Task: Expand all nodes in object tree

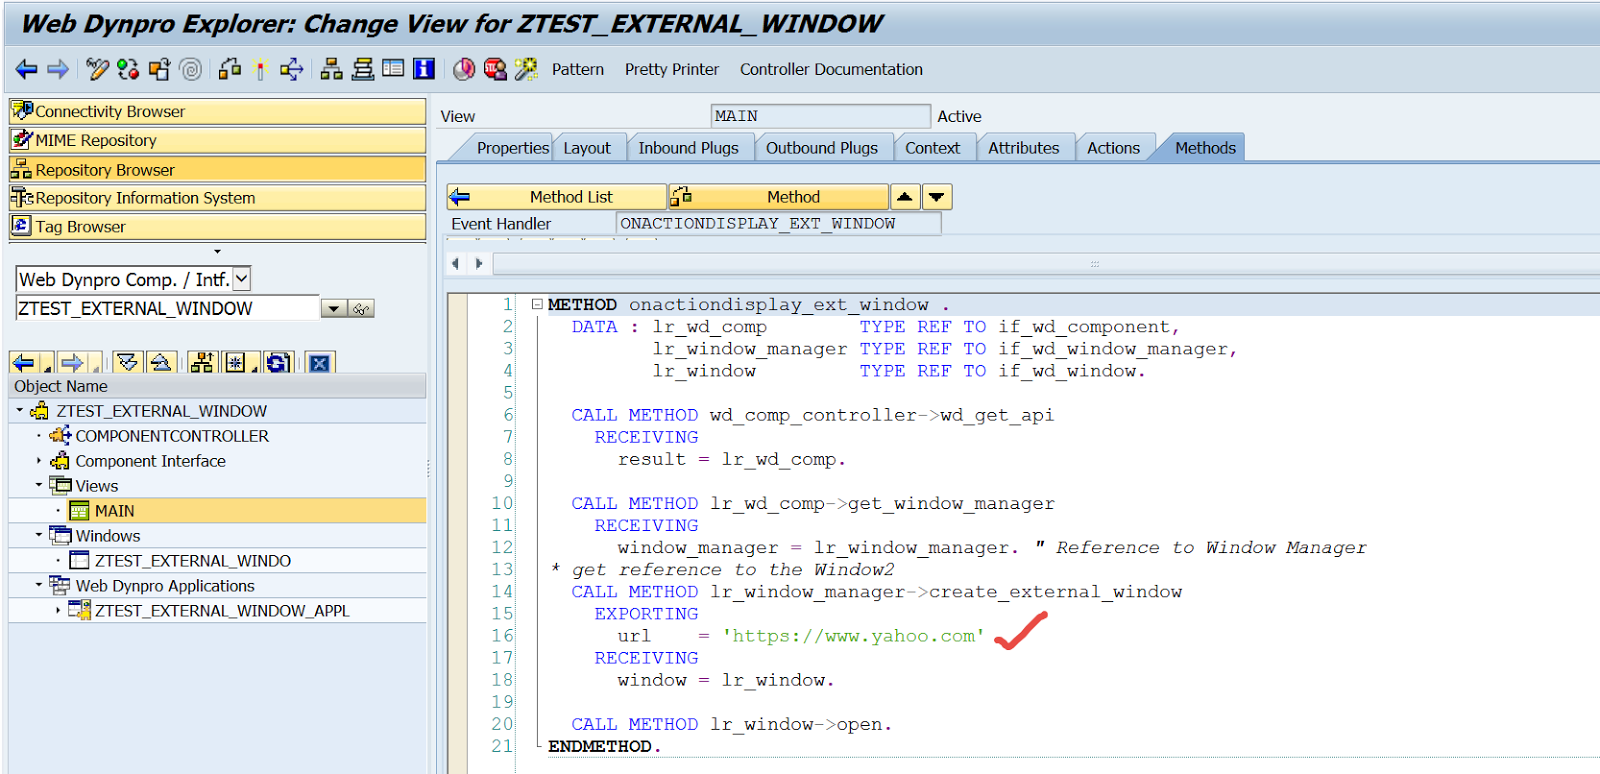Action: pos(128,363)
